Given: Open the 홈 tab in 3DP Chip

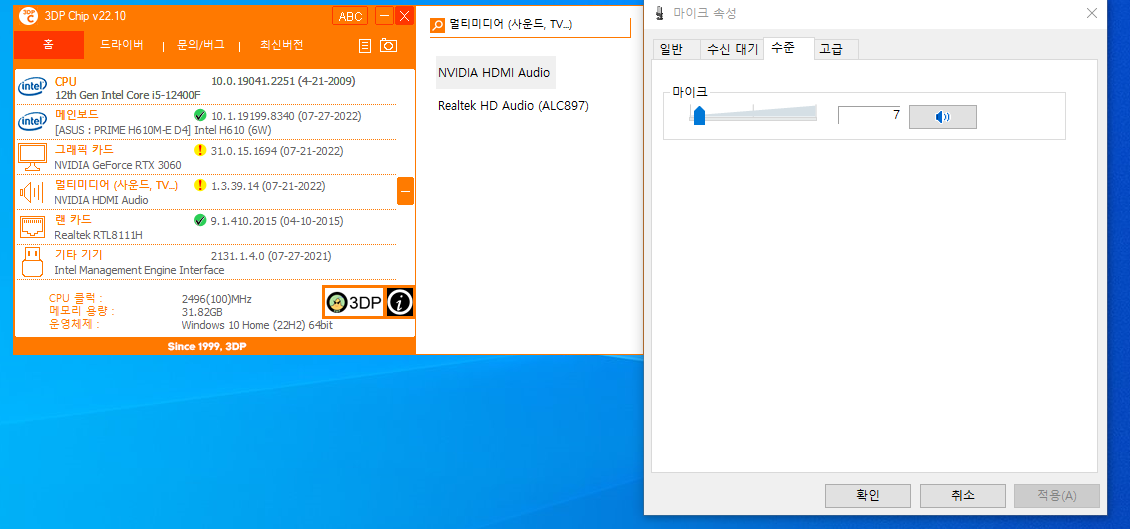Looking at the screenshot, I should point(48,45).
